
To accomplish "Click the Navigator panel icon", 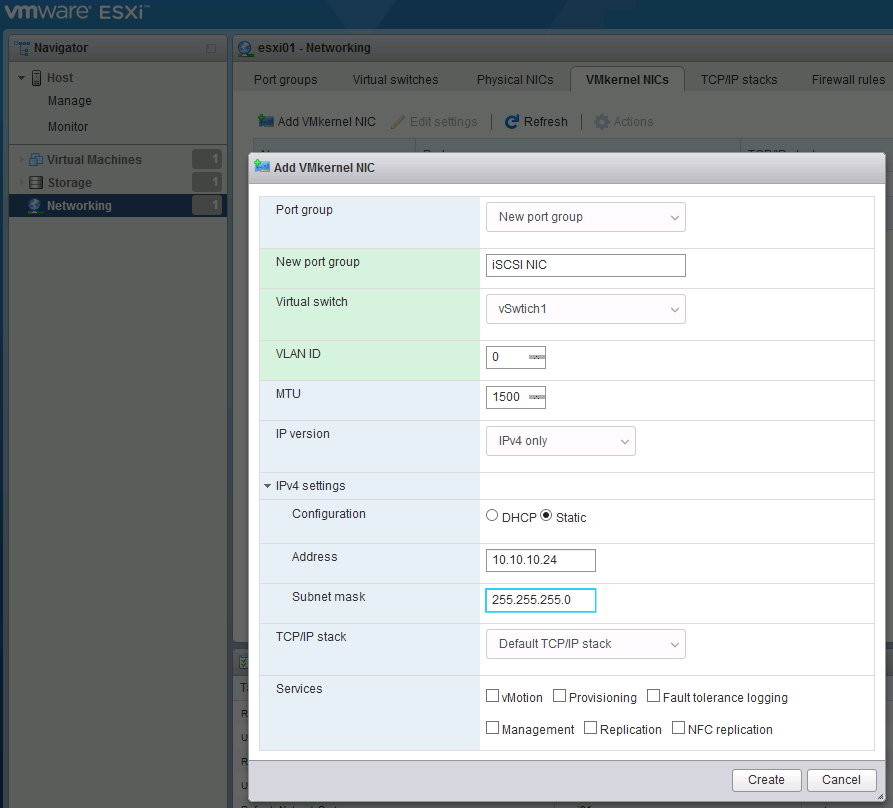I will coord(22,48).
